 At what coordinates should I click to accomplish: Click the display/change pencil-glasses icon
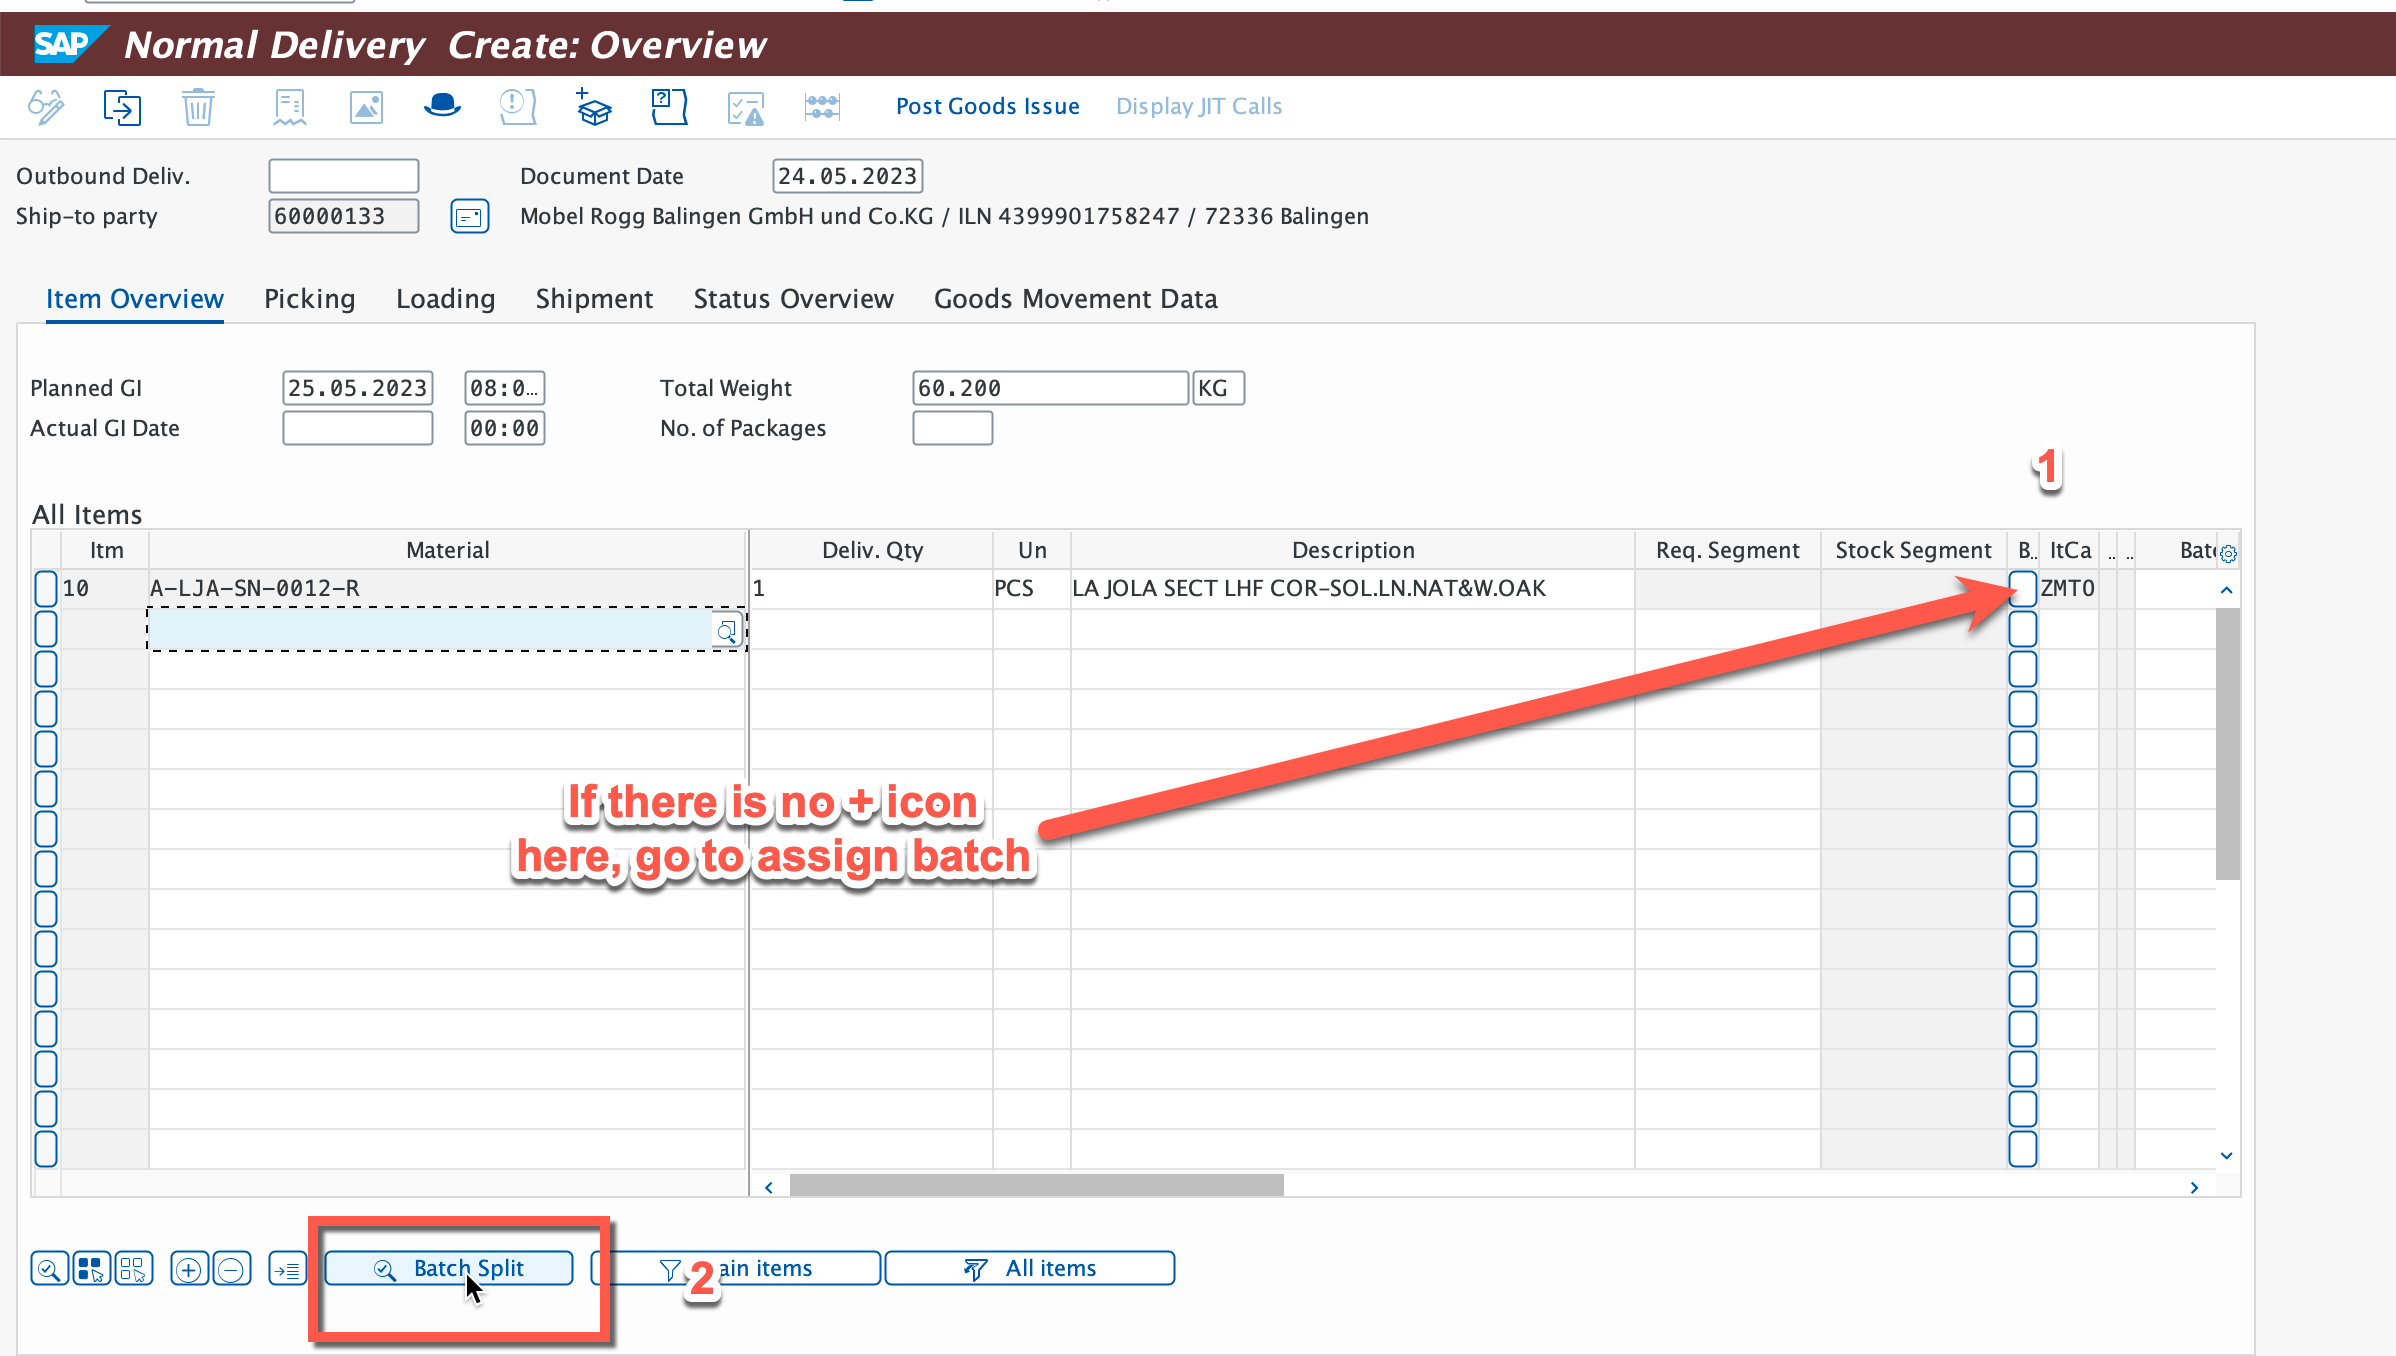(x=46, y=106)
